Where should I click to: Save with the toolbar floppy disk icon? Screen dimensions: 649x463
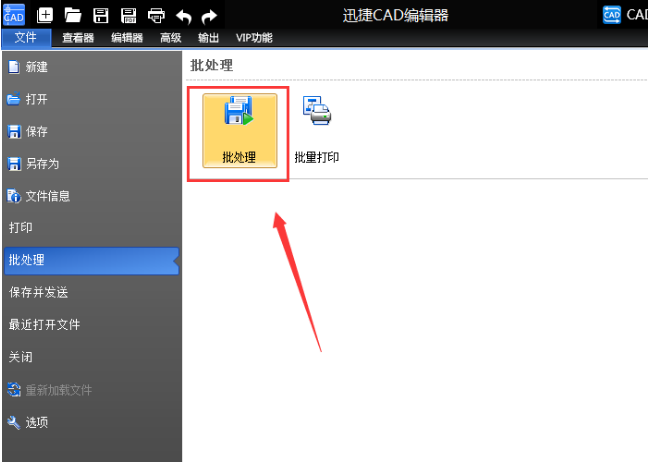[101, 15]
